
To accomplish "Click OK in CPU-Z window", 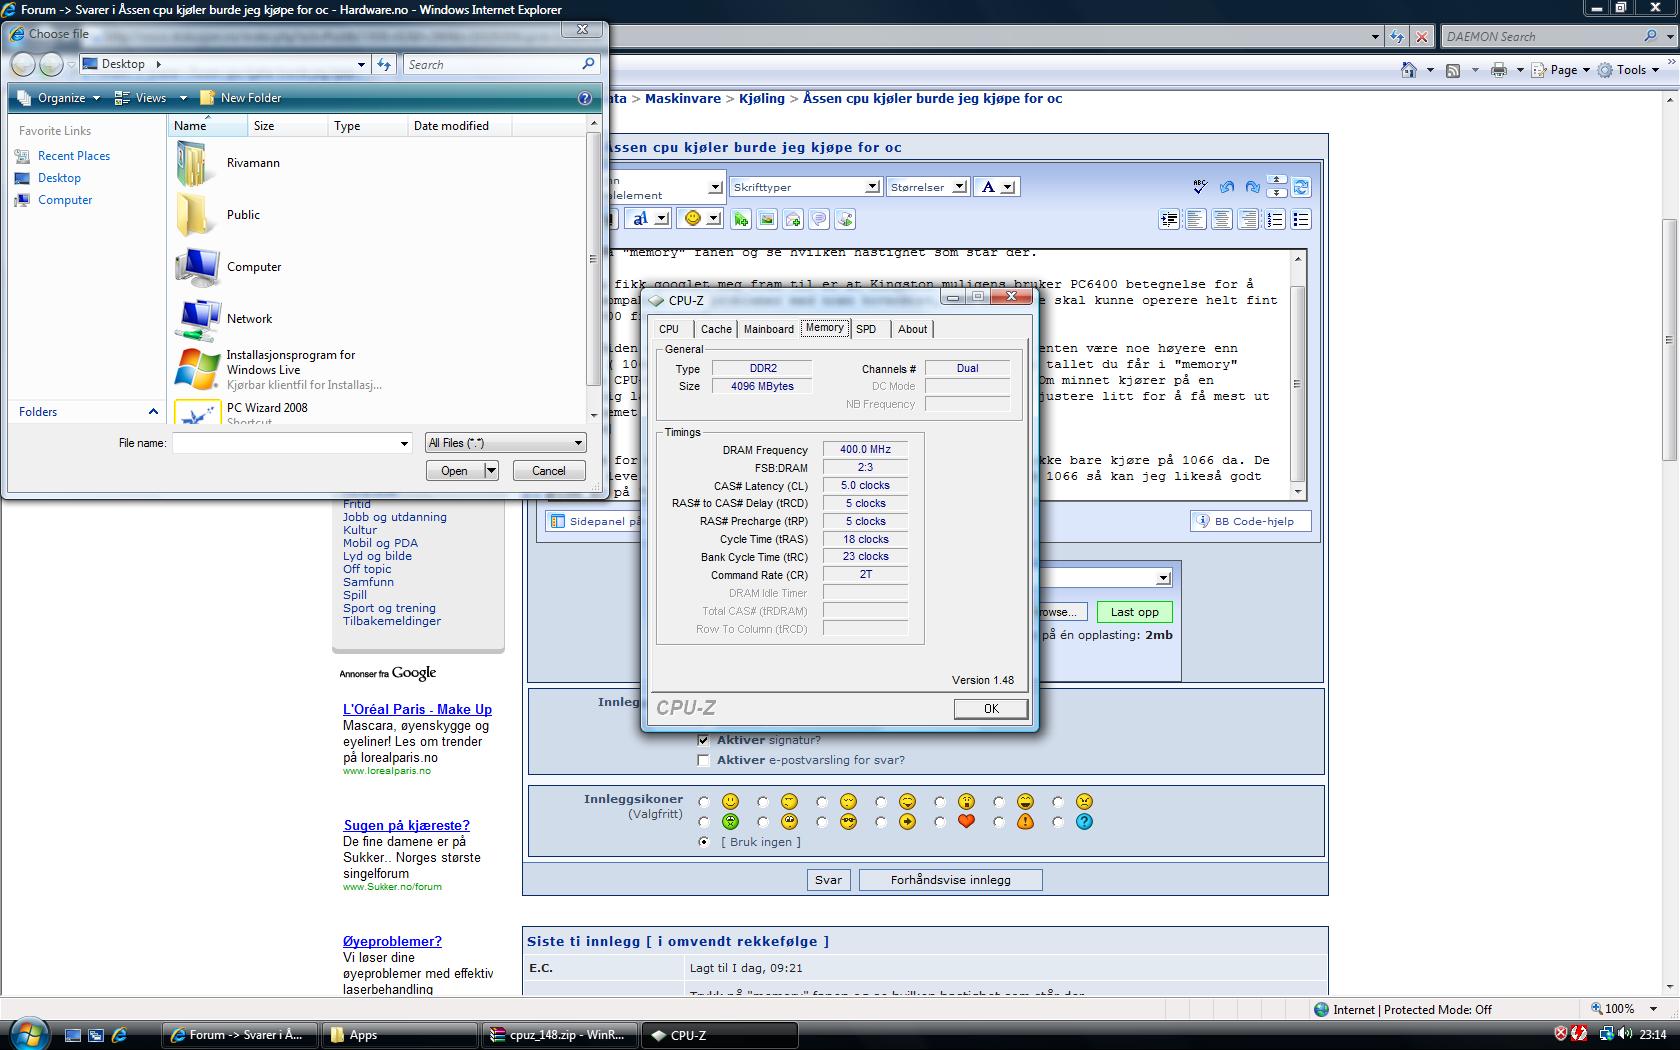I will click(x=991, y=708).
